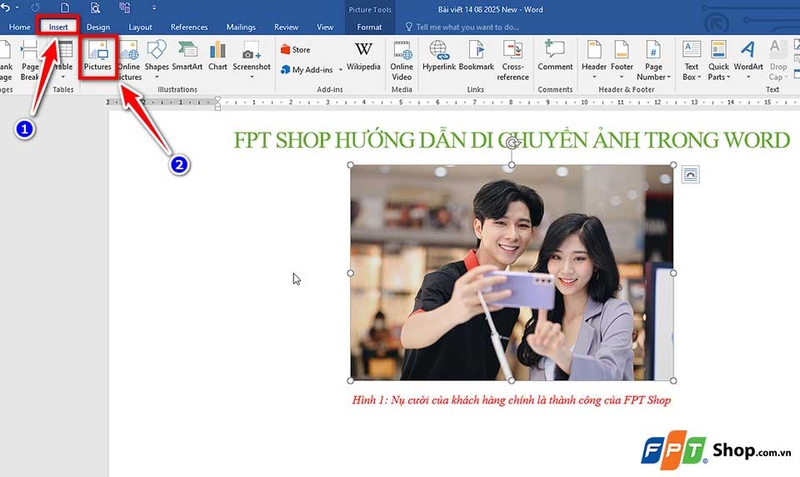Insert a Chart
The width and height of the screenshot is (800, 477).
(218, 56)
